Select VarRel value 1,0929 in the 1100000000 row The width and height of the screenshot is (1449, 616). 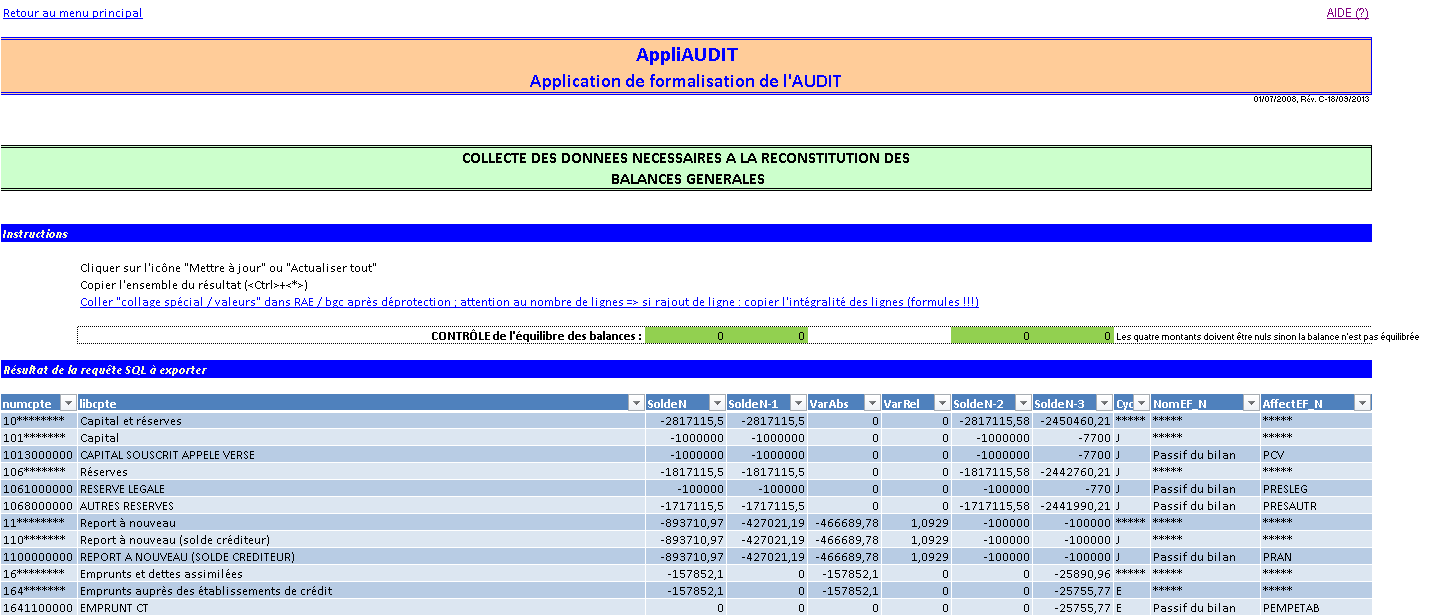pyautogui.click(x=915, y=557)
